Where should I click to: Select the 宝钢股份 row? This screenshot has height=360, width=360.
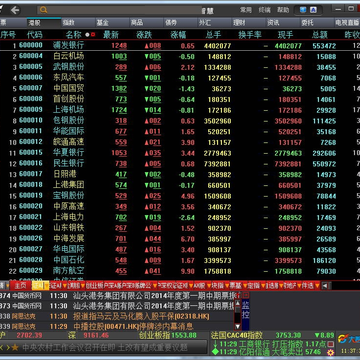pos(180,196)
